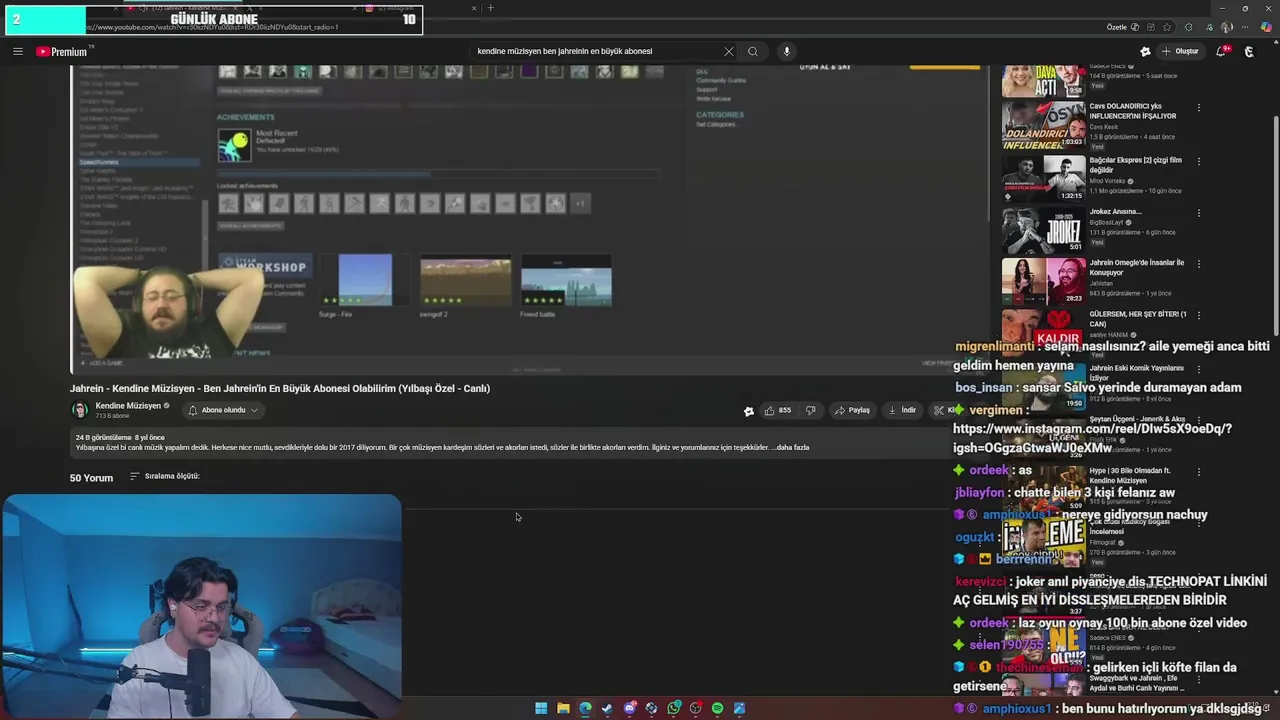
Task: Click the magnifier search button
Action: tap(753, 51)
